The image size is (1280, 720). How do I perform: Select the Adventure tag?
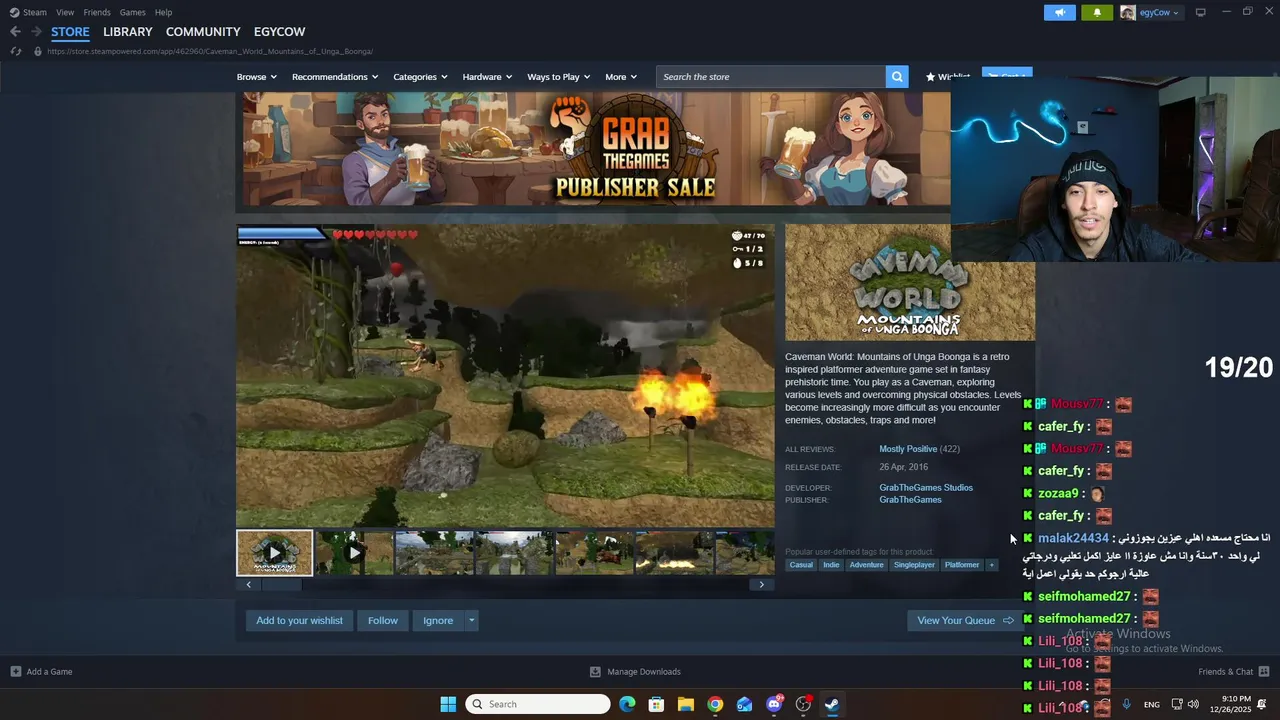(x=866, y=565)
